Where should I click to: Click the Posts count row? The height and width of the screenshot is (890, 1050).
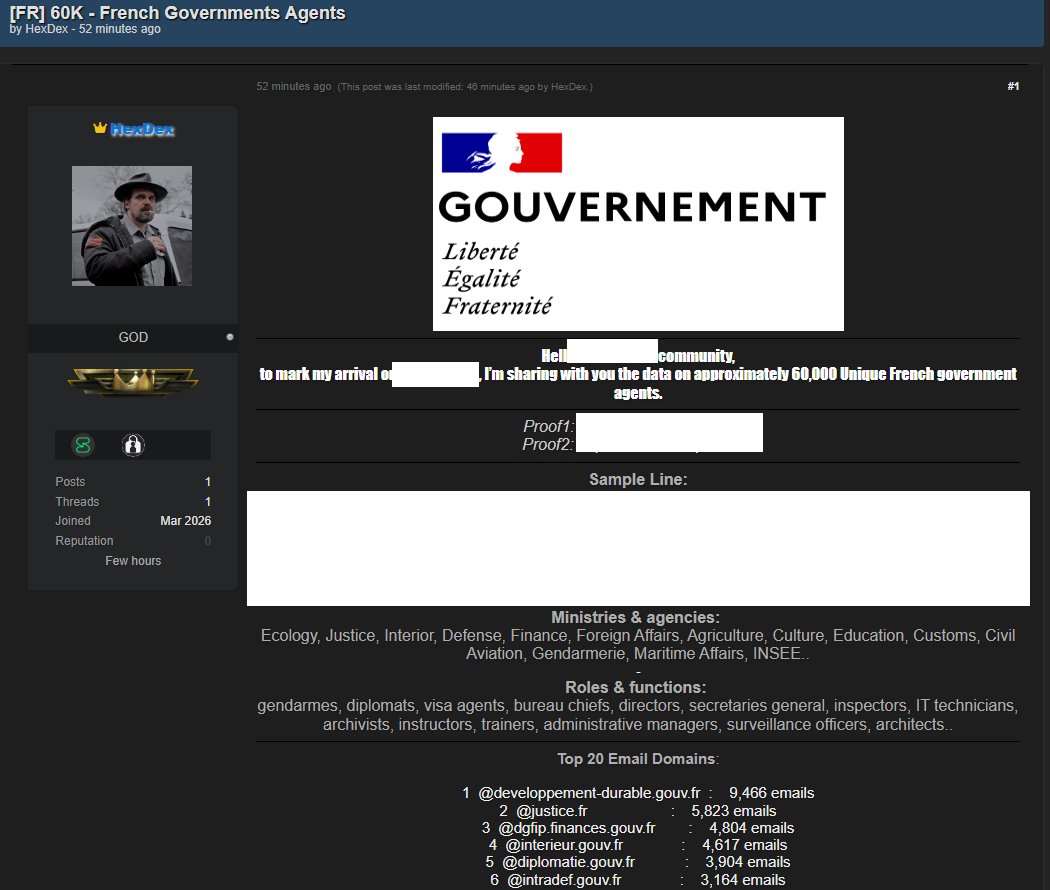(x=133, y=481)
